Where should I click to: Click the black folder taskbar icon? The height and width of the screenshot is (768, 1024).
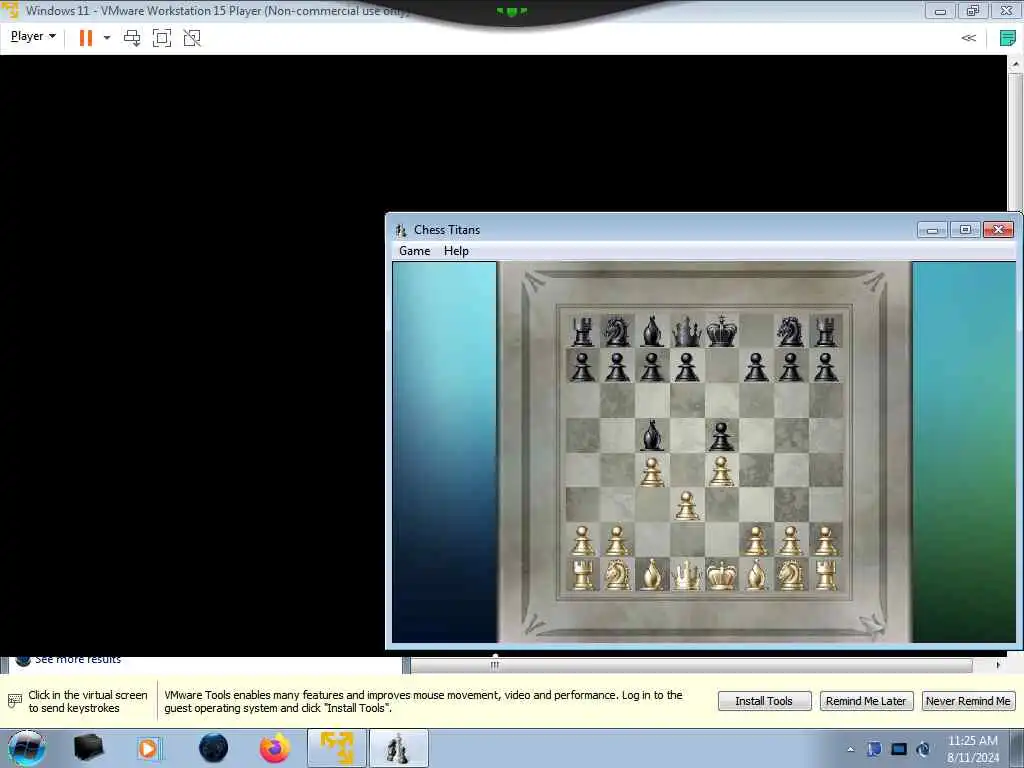pos(89,748)
